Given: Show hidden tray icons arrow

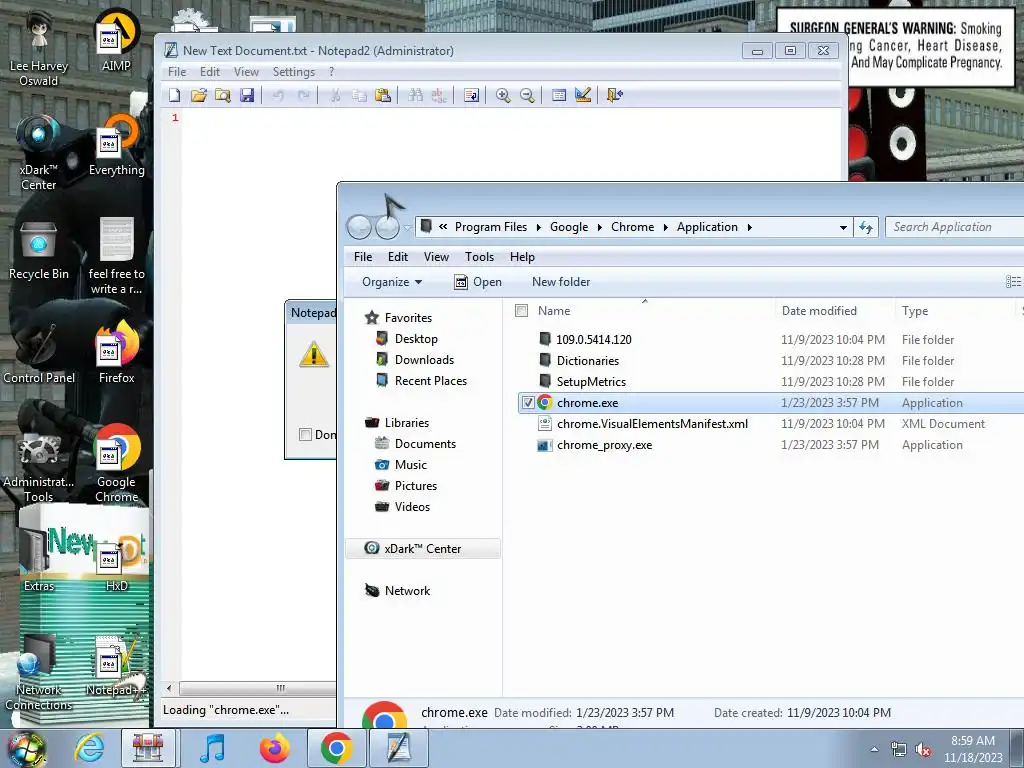Looking at the screenshot, I should coord(874,749).
